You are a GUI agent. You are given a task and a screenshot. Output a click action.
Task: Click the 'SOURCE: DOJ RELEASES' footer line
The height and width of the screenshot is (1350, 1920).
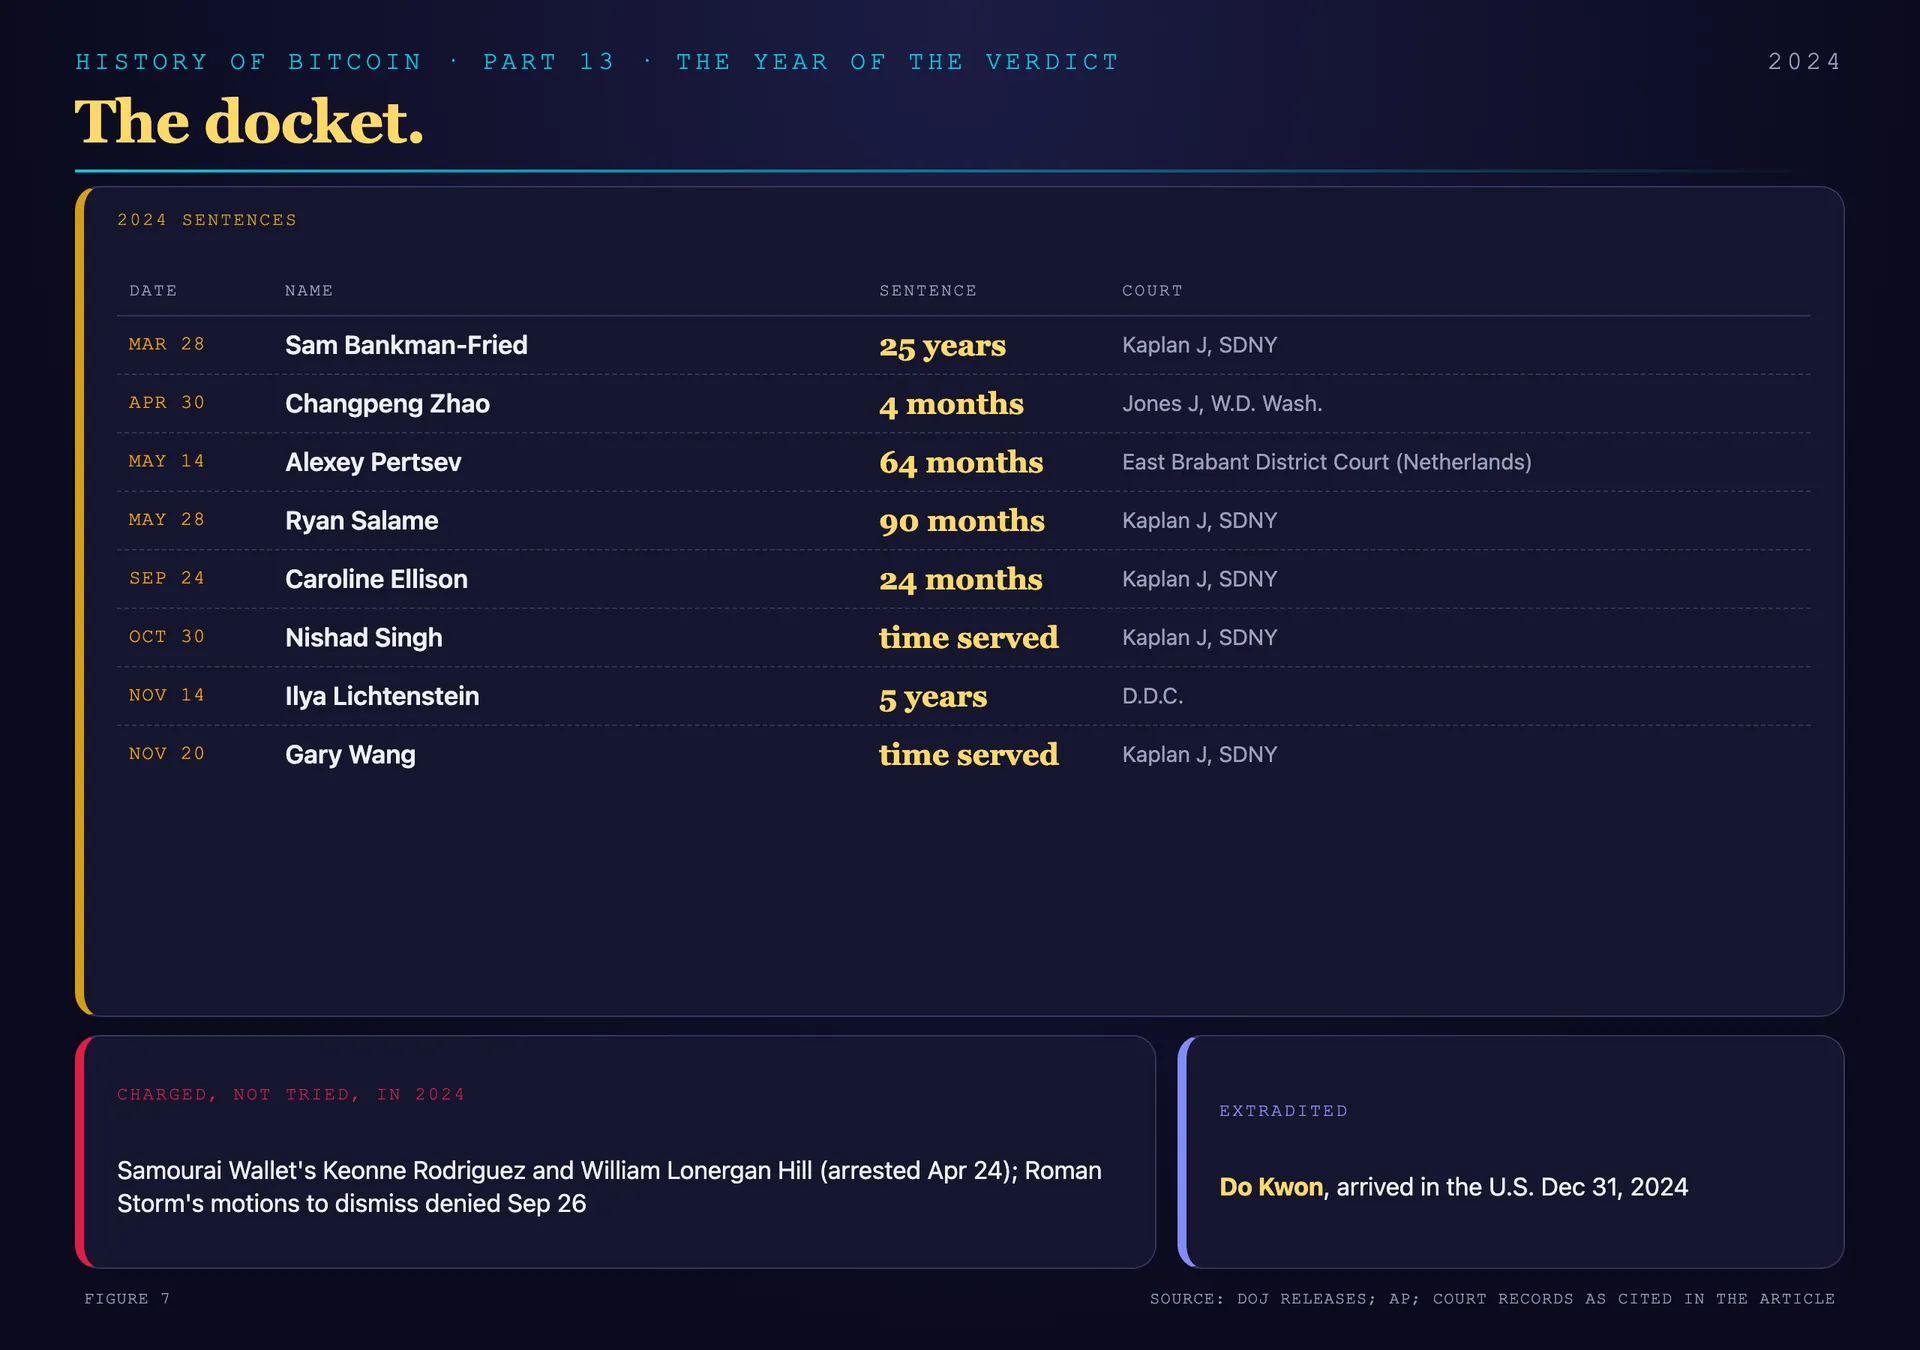click(1492, 1299)
